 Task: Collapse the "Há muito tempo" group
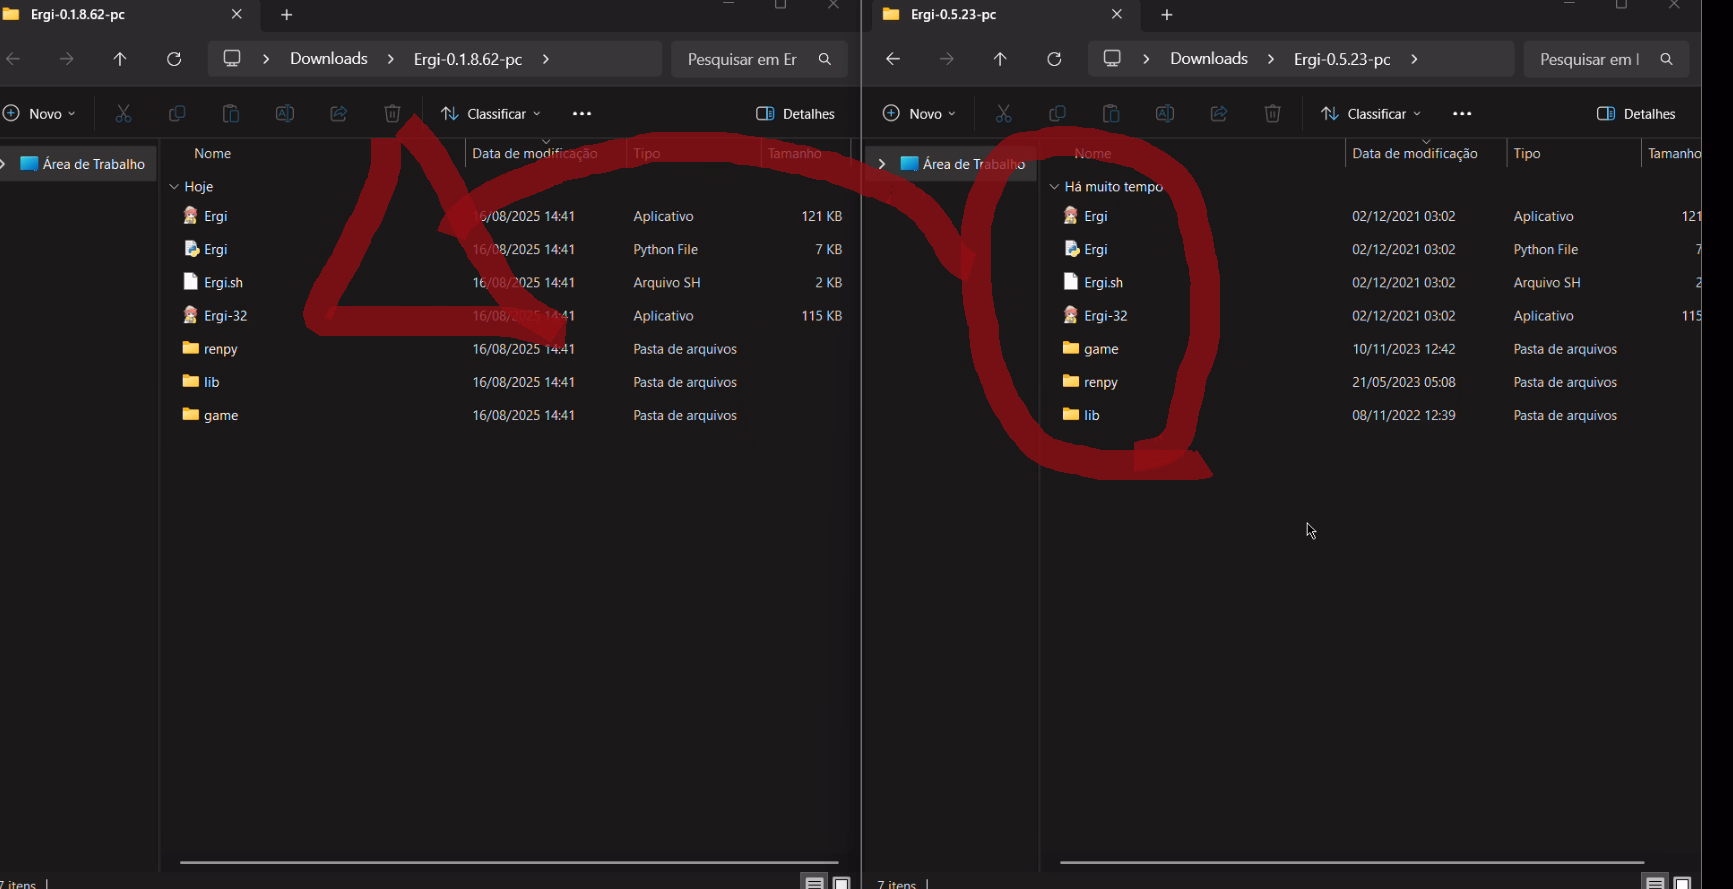pyautogui.click(x=1054, y=187)
